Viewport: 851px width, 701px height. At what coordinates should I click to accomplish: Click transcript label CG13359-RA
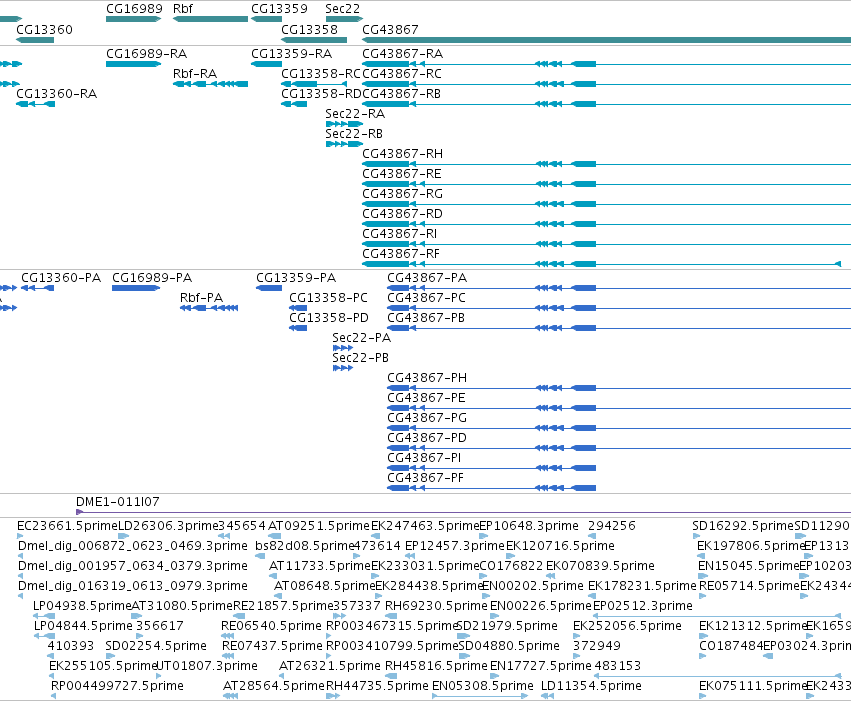(291, 54)
